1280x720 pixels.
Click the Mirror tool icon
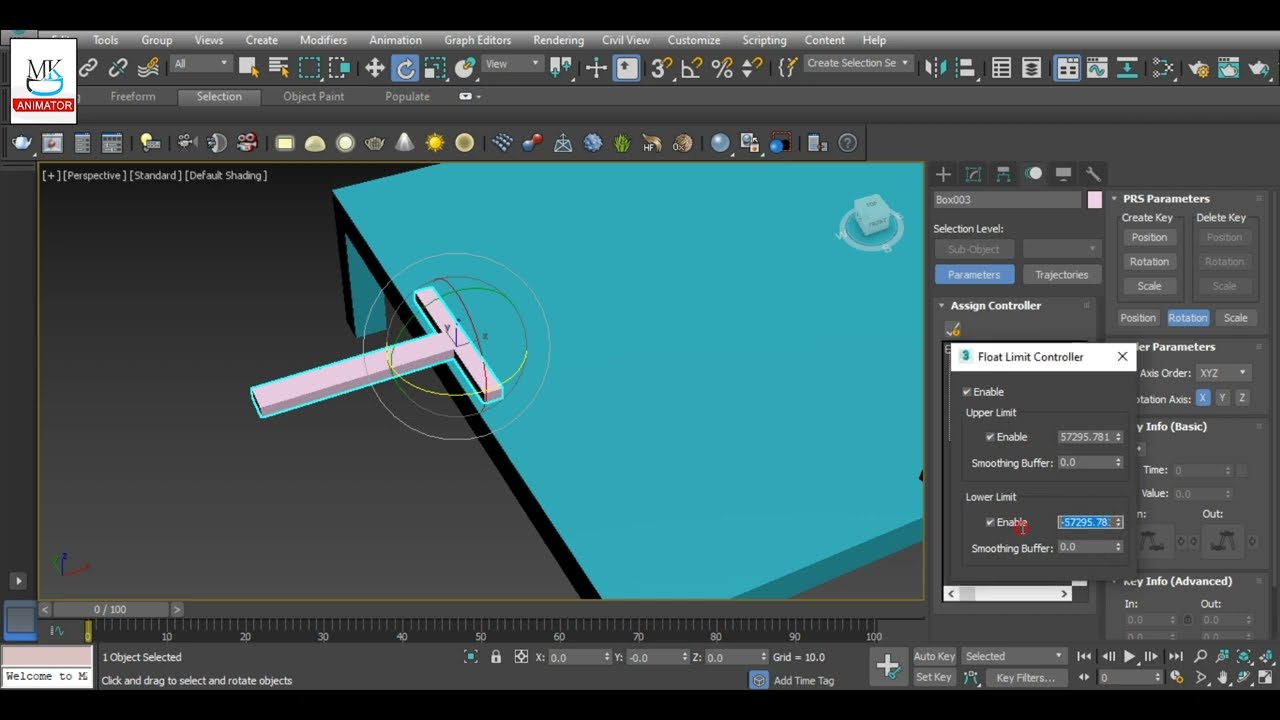point(936,68)
